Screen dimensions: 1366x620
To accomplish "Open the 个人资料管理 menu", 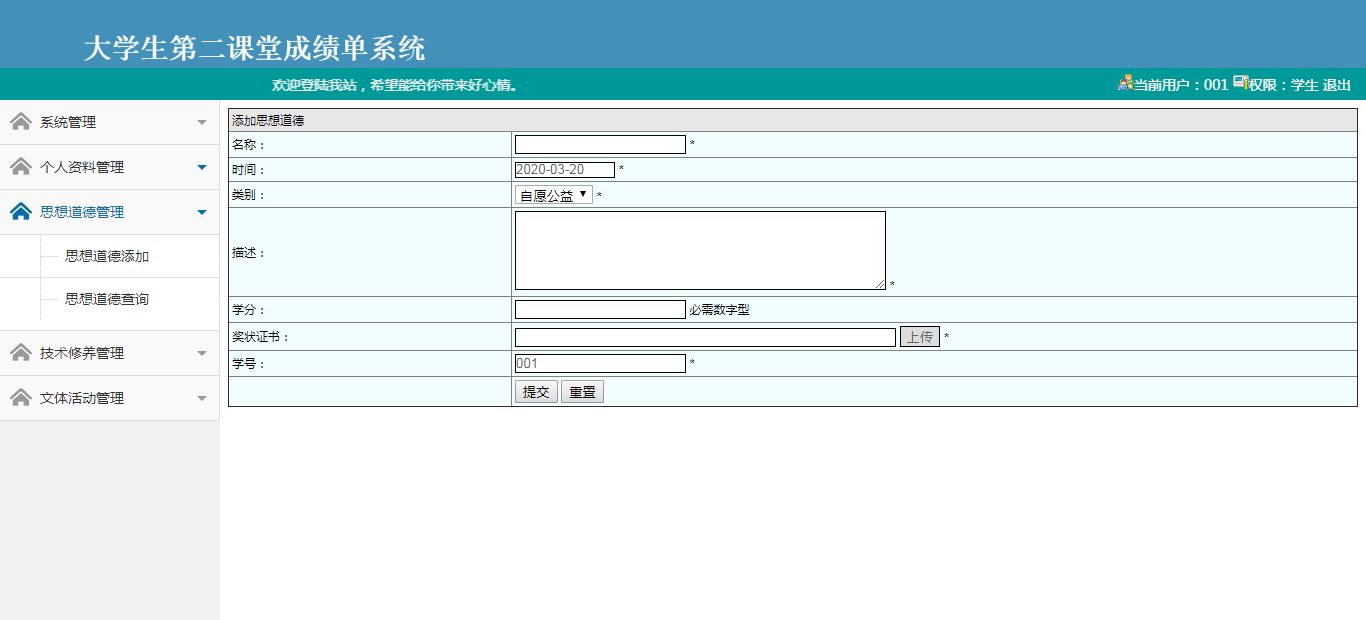I will 109,167.
